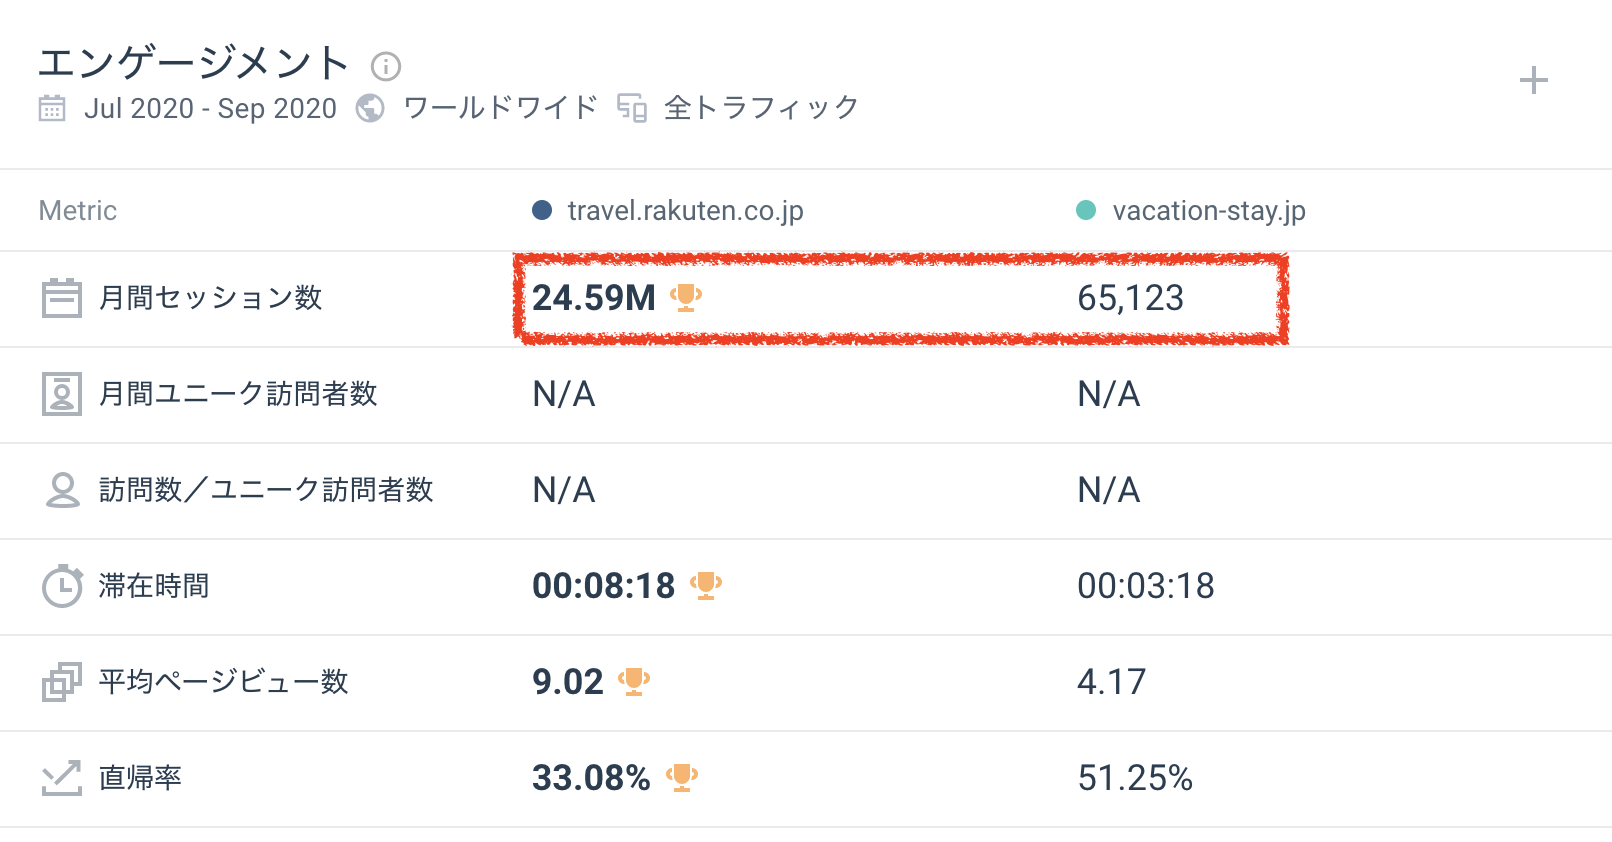This screenshot has width=1612, height=842.
Task: Click the device icon beside 全トラフィック
Action: click(x=632, y=108)
